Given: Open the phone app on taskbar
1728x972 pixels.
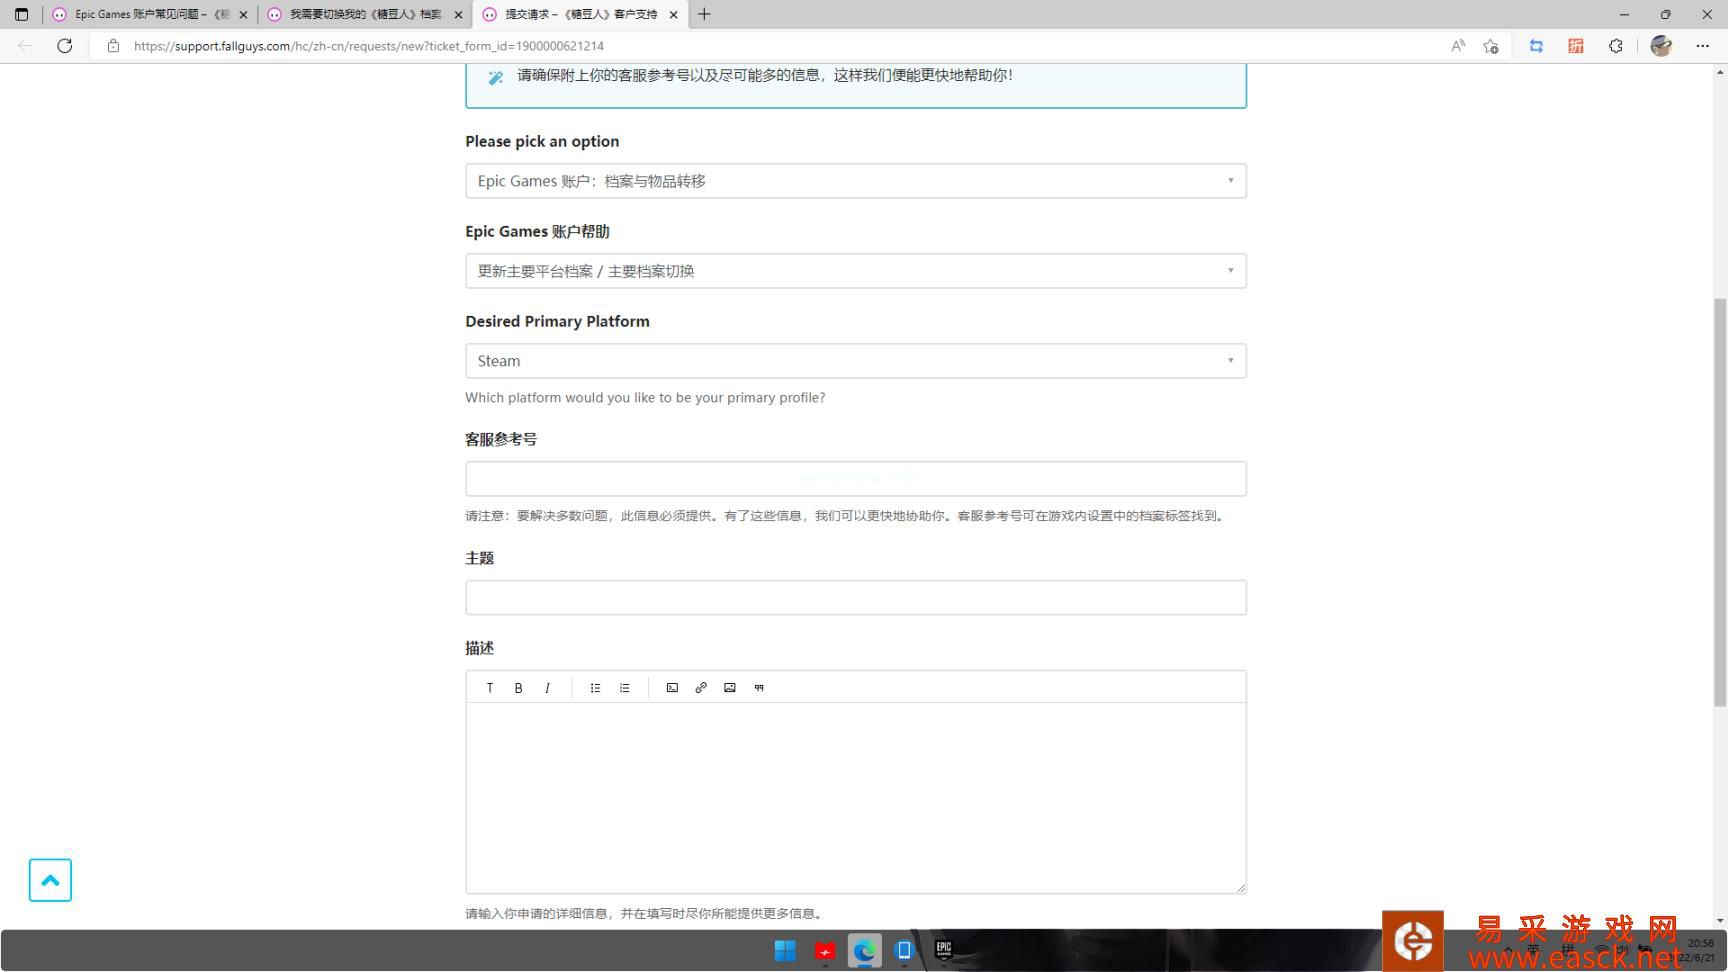Looking at the screenshot, I should tap(904, 950).
